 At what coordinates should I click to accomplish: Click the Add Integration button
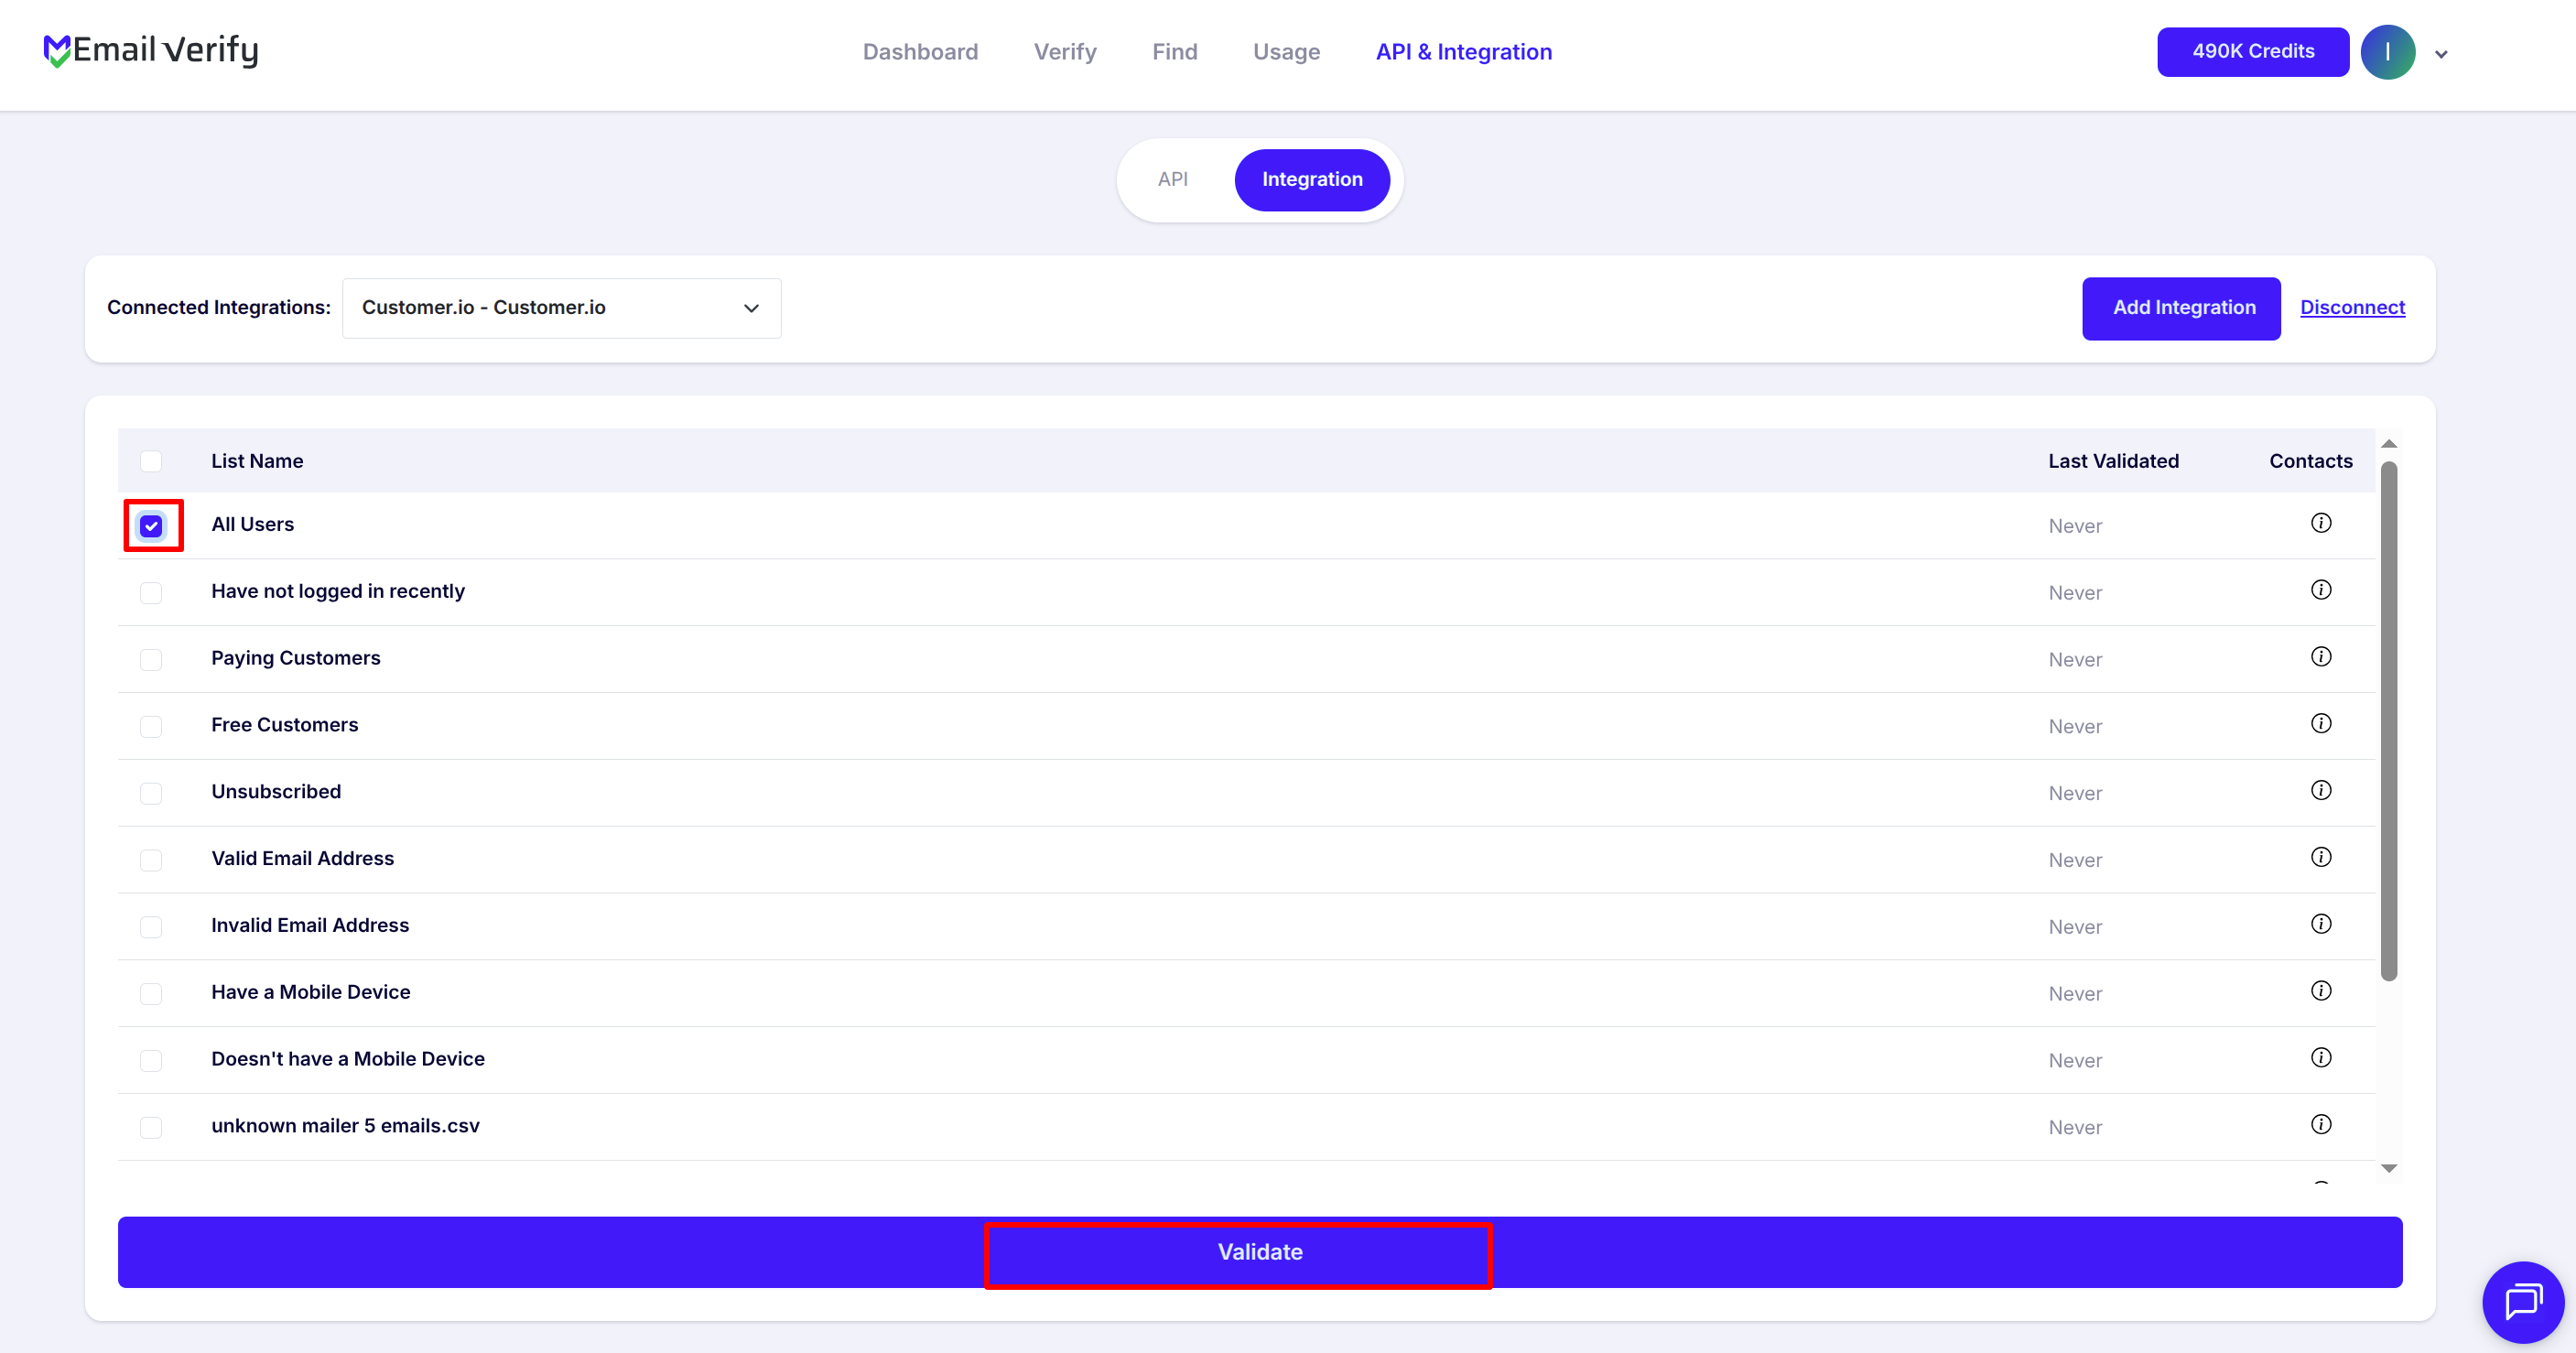2181,308
